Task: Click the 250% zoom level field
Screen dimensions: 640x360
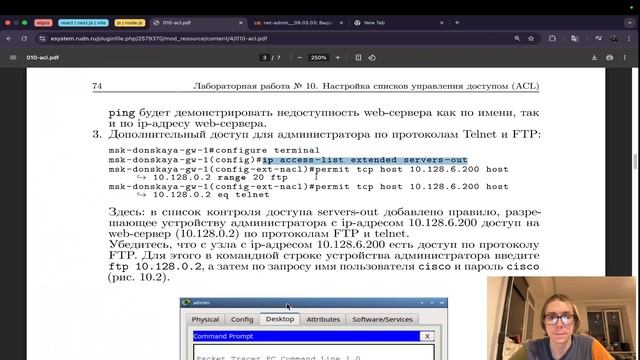Action: click(x=318, y=58)
